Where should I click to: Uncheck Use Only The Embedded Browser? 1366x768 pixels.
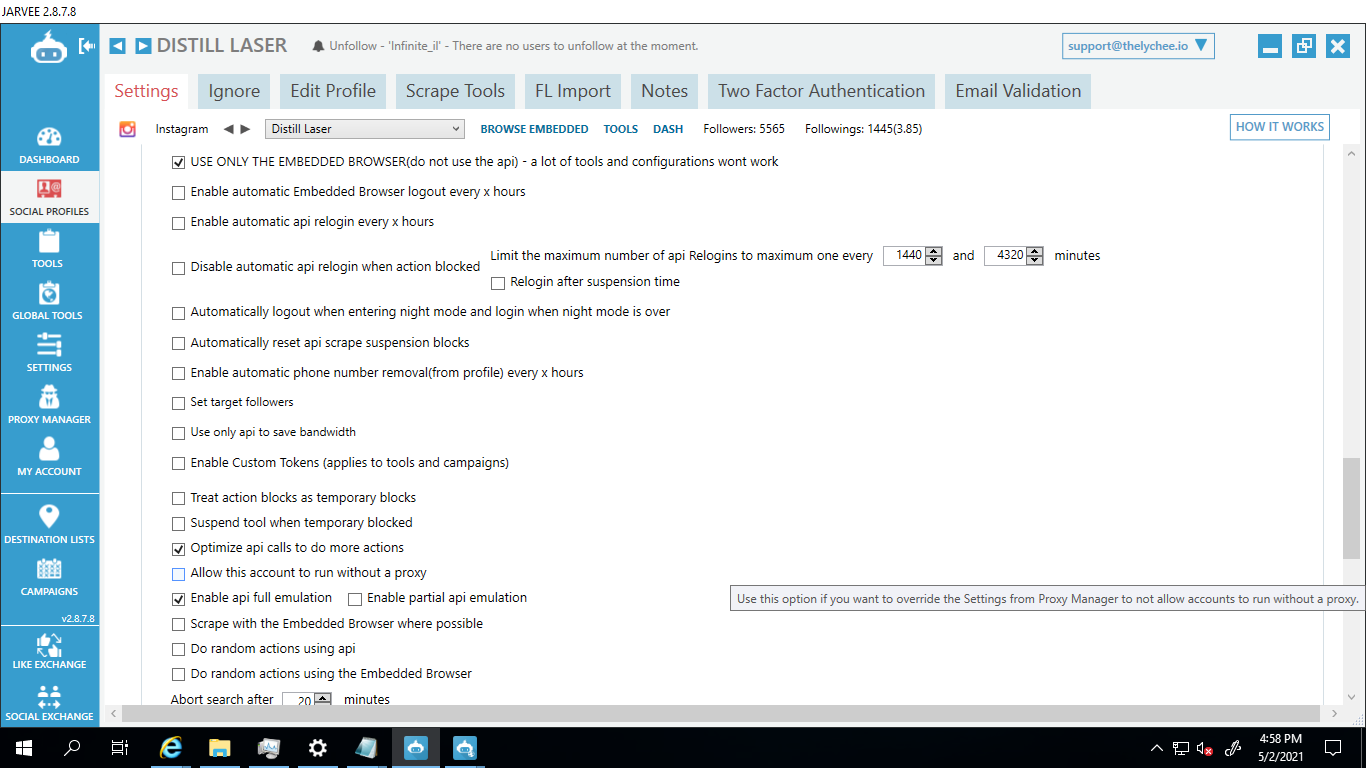click(179, 162)
